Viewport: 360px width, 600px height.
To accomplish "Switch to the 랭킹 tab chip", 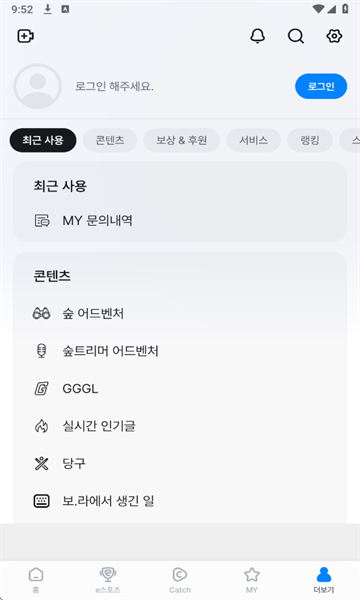I will pos(310,140).
